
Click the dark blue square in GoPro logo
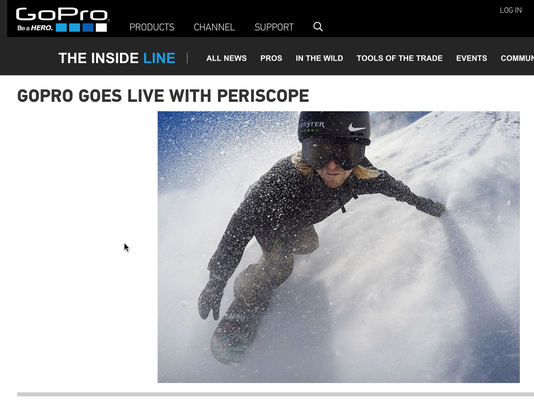coord(88,28)
